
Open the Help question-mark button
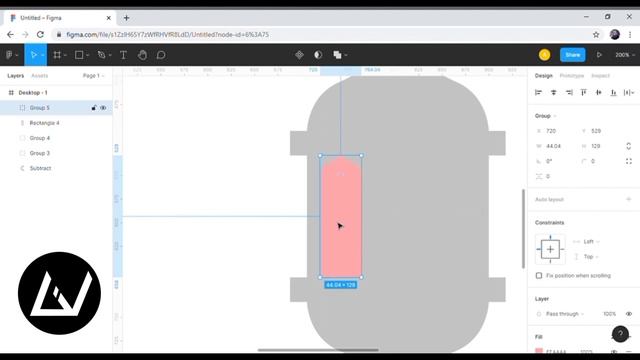(620, 334)
